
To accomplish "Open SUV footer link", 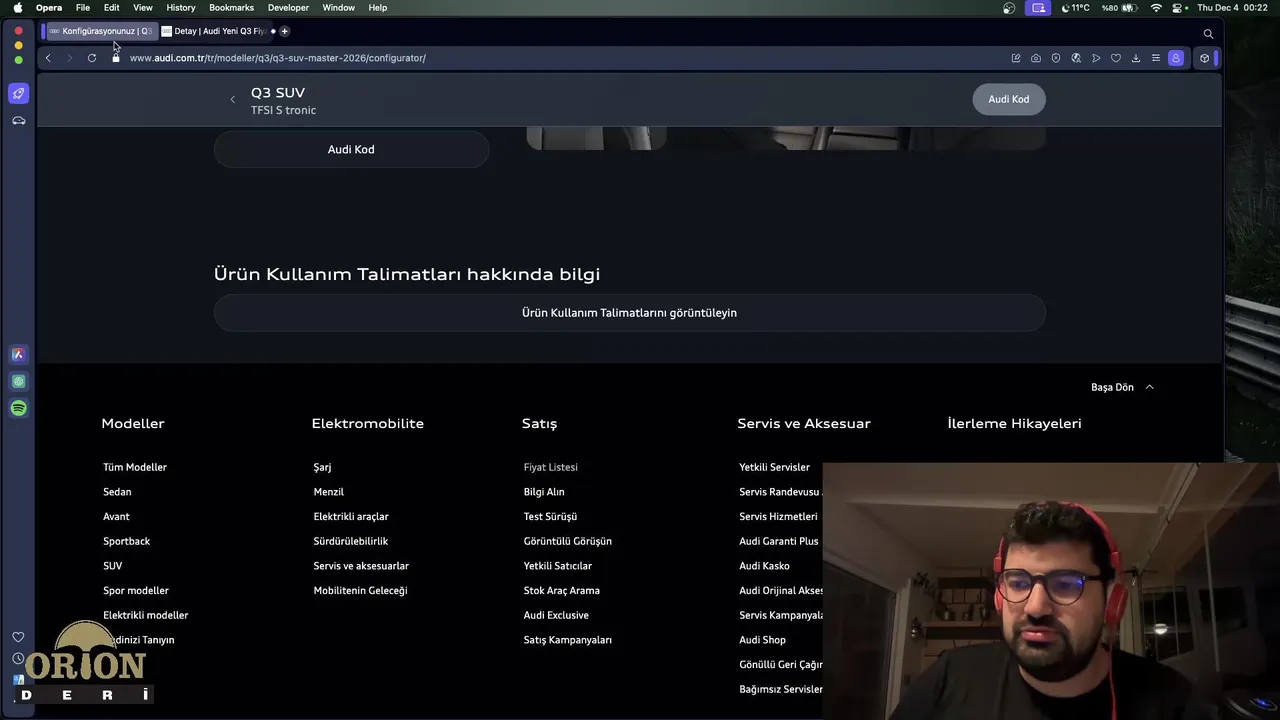I will (x=113, y=566).
